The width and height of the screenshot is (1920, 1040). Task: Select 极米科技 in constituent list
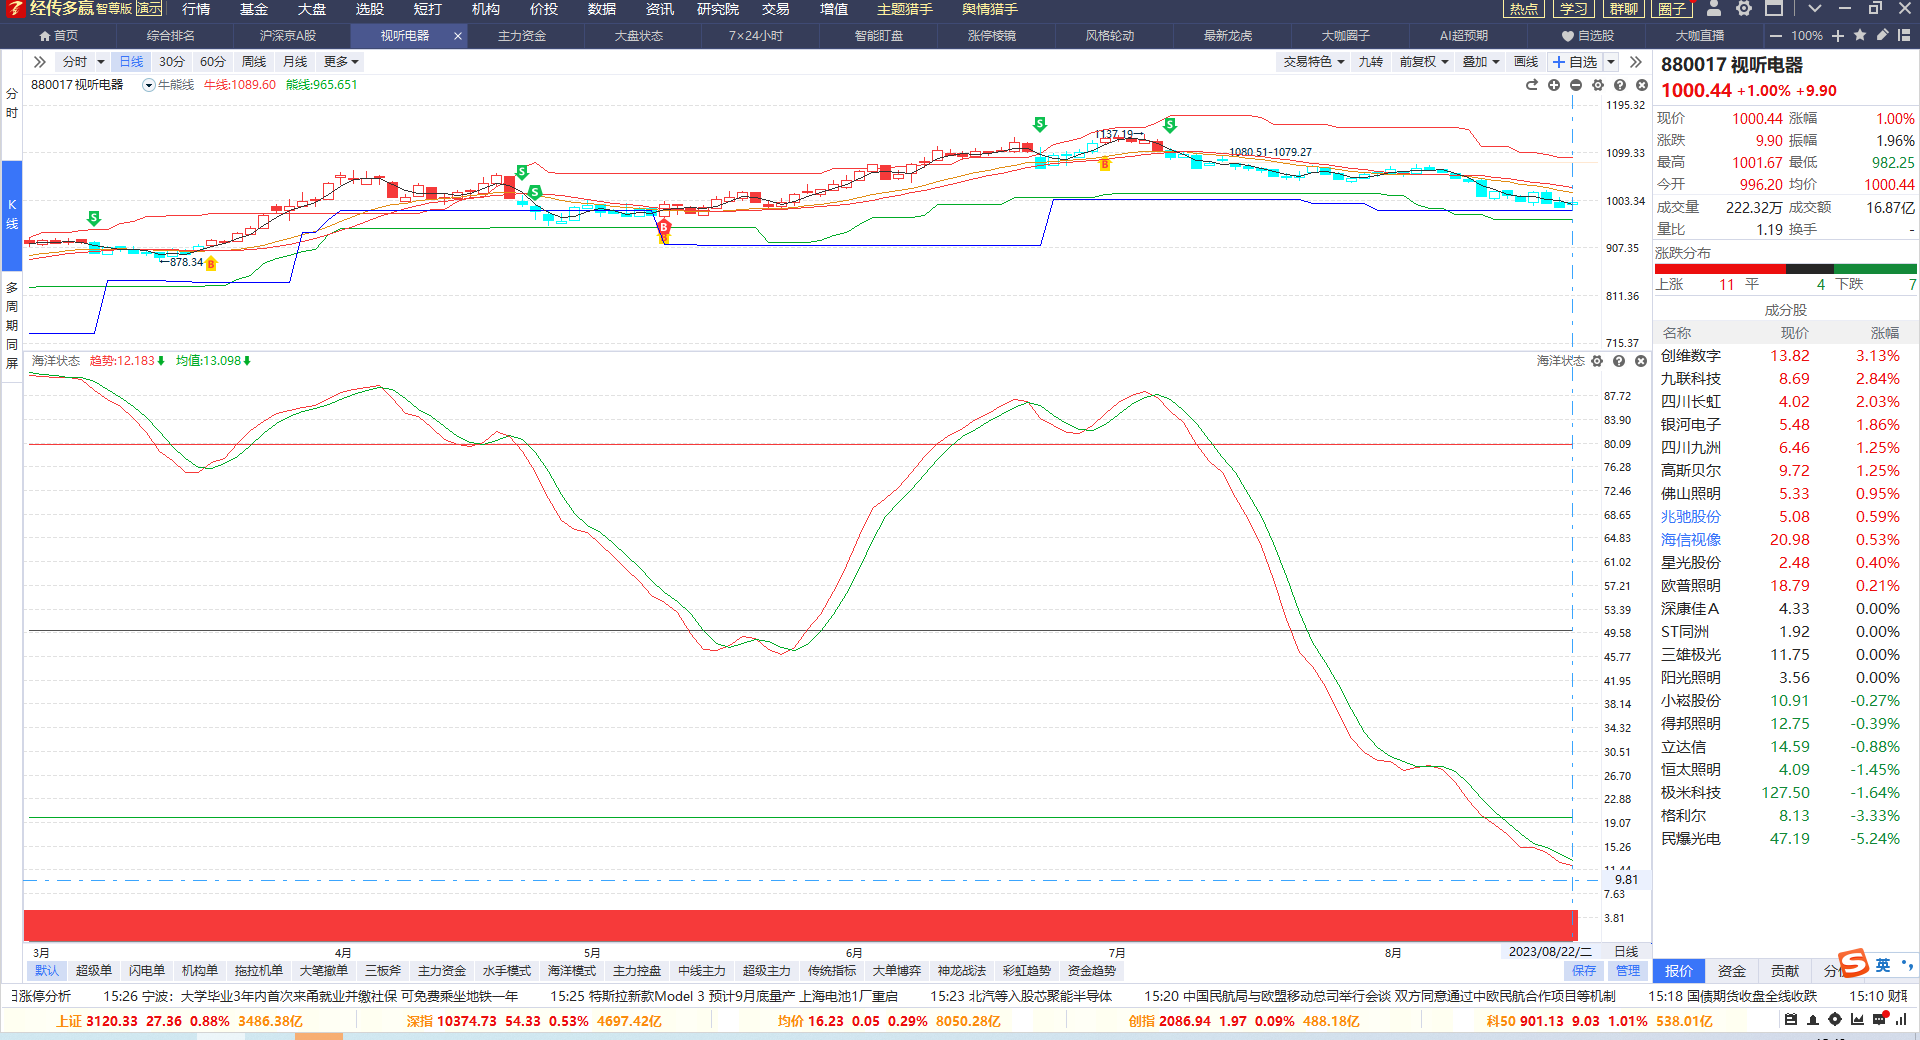(x=1786, y=793)
